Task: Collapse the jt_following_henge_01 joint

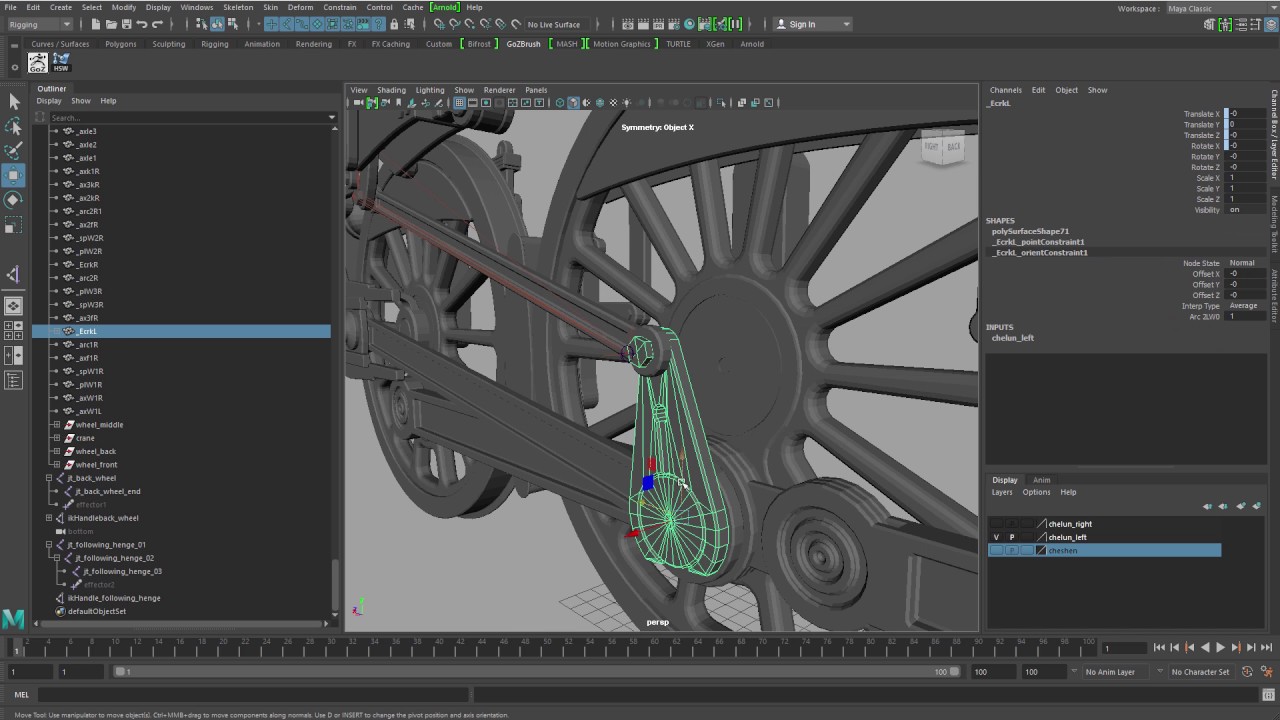Action: point(48,545)
